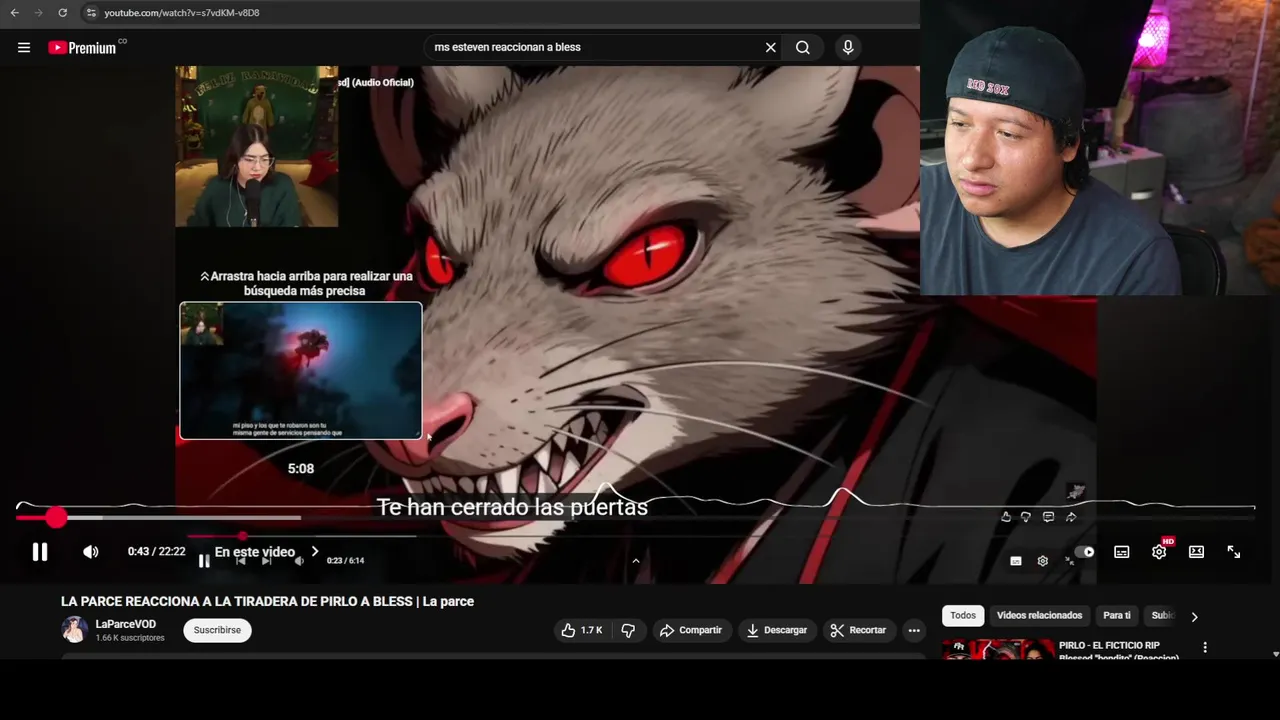Select the 'Videos relacionados' chip

[1039, 616]
